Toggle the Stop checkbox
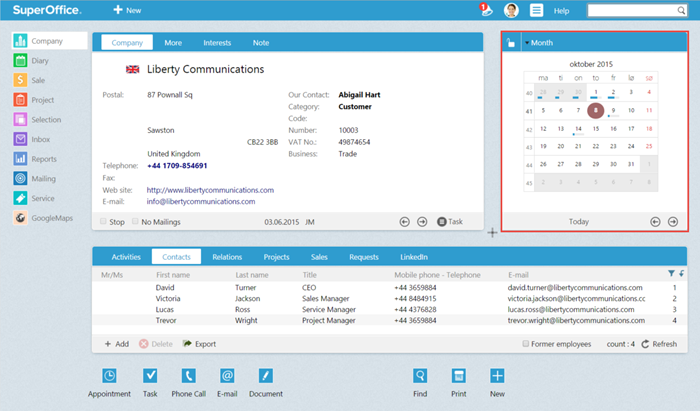Screen dimensions: 700x411 click(103, 221)
